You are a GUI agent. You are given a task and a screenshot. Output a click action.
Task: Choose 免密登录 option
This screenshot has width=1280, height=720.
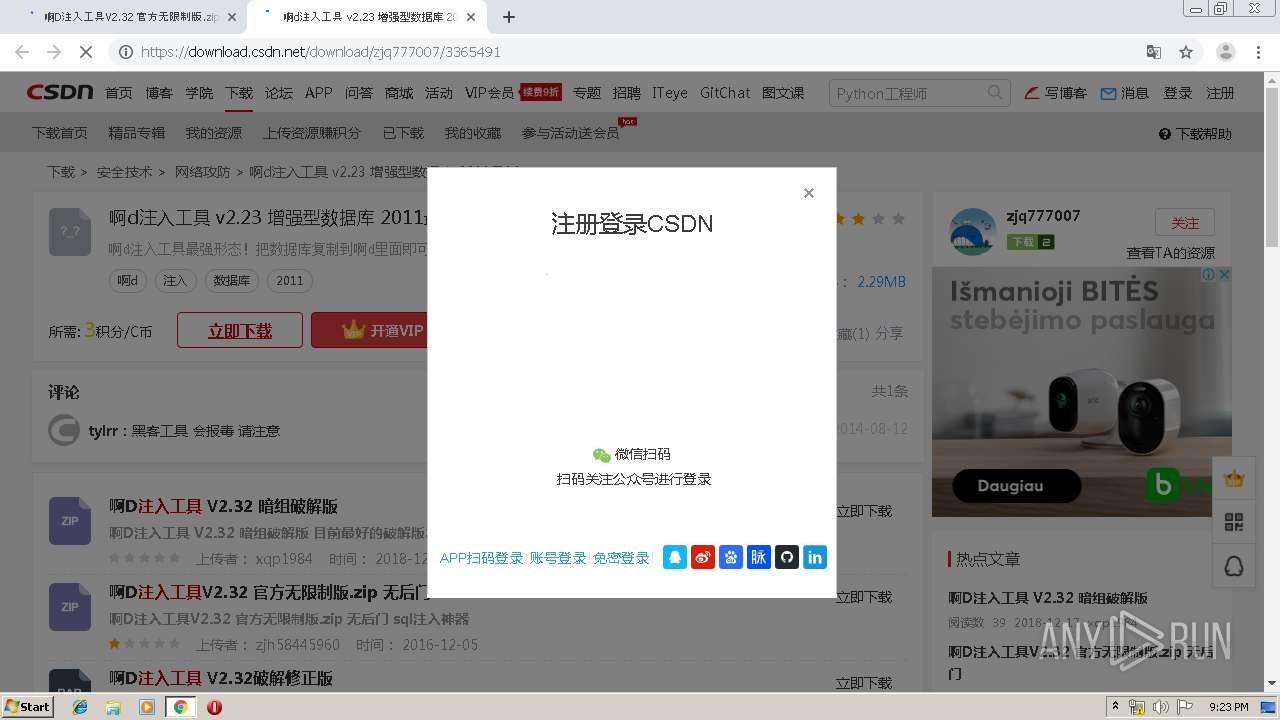(621, 558)
